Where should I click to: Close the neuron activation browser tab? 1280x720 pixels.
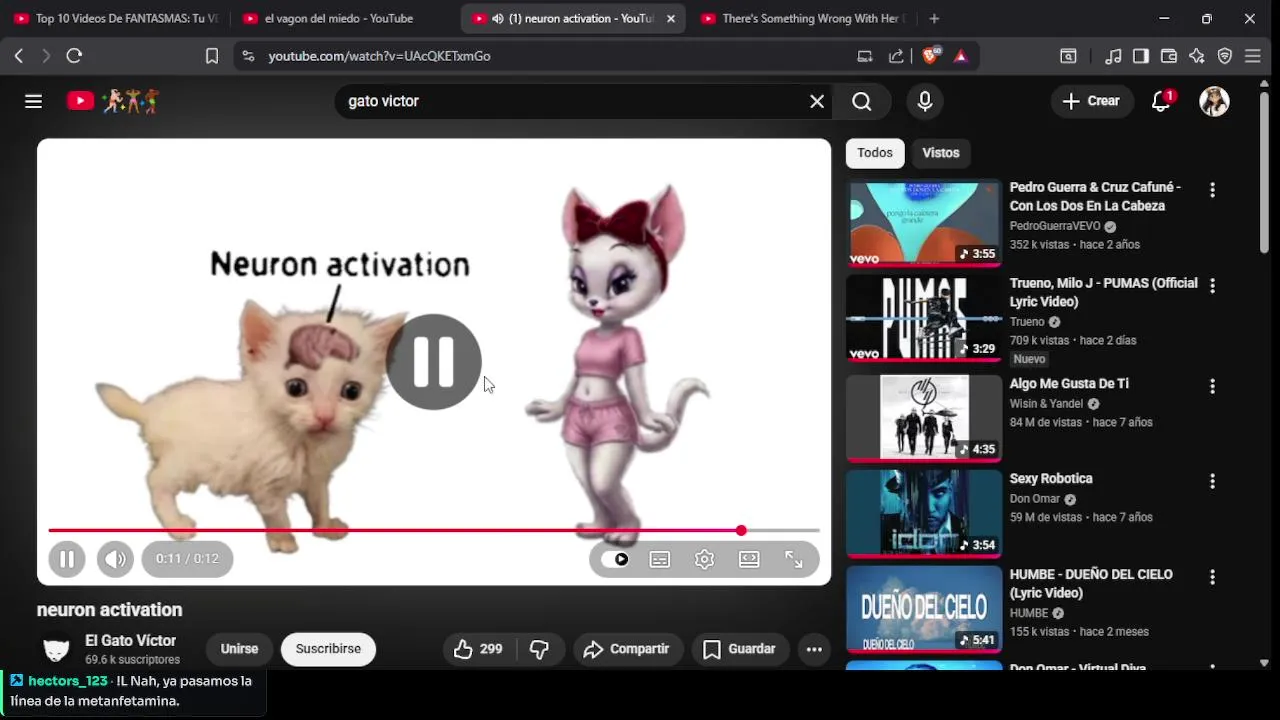(670, 18)
